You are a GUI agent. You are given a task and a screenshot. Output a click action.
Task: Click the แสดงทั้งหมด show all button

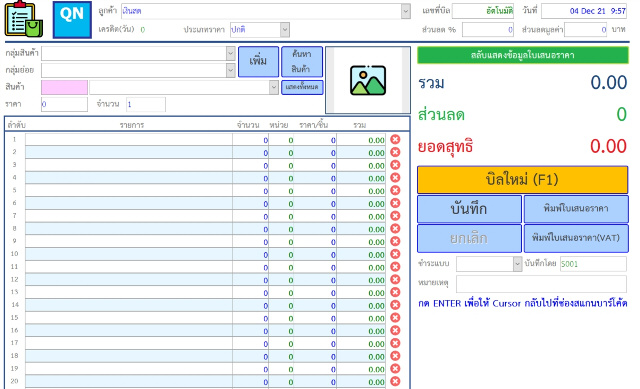pos(302,87)
